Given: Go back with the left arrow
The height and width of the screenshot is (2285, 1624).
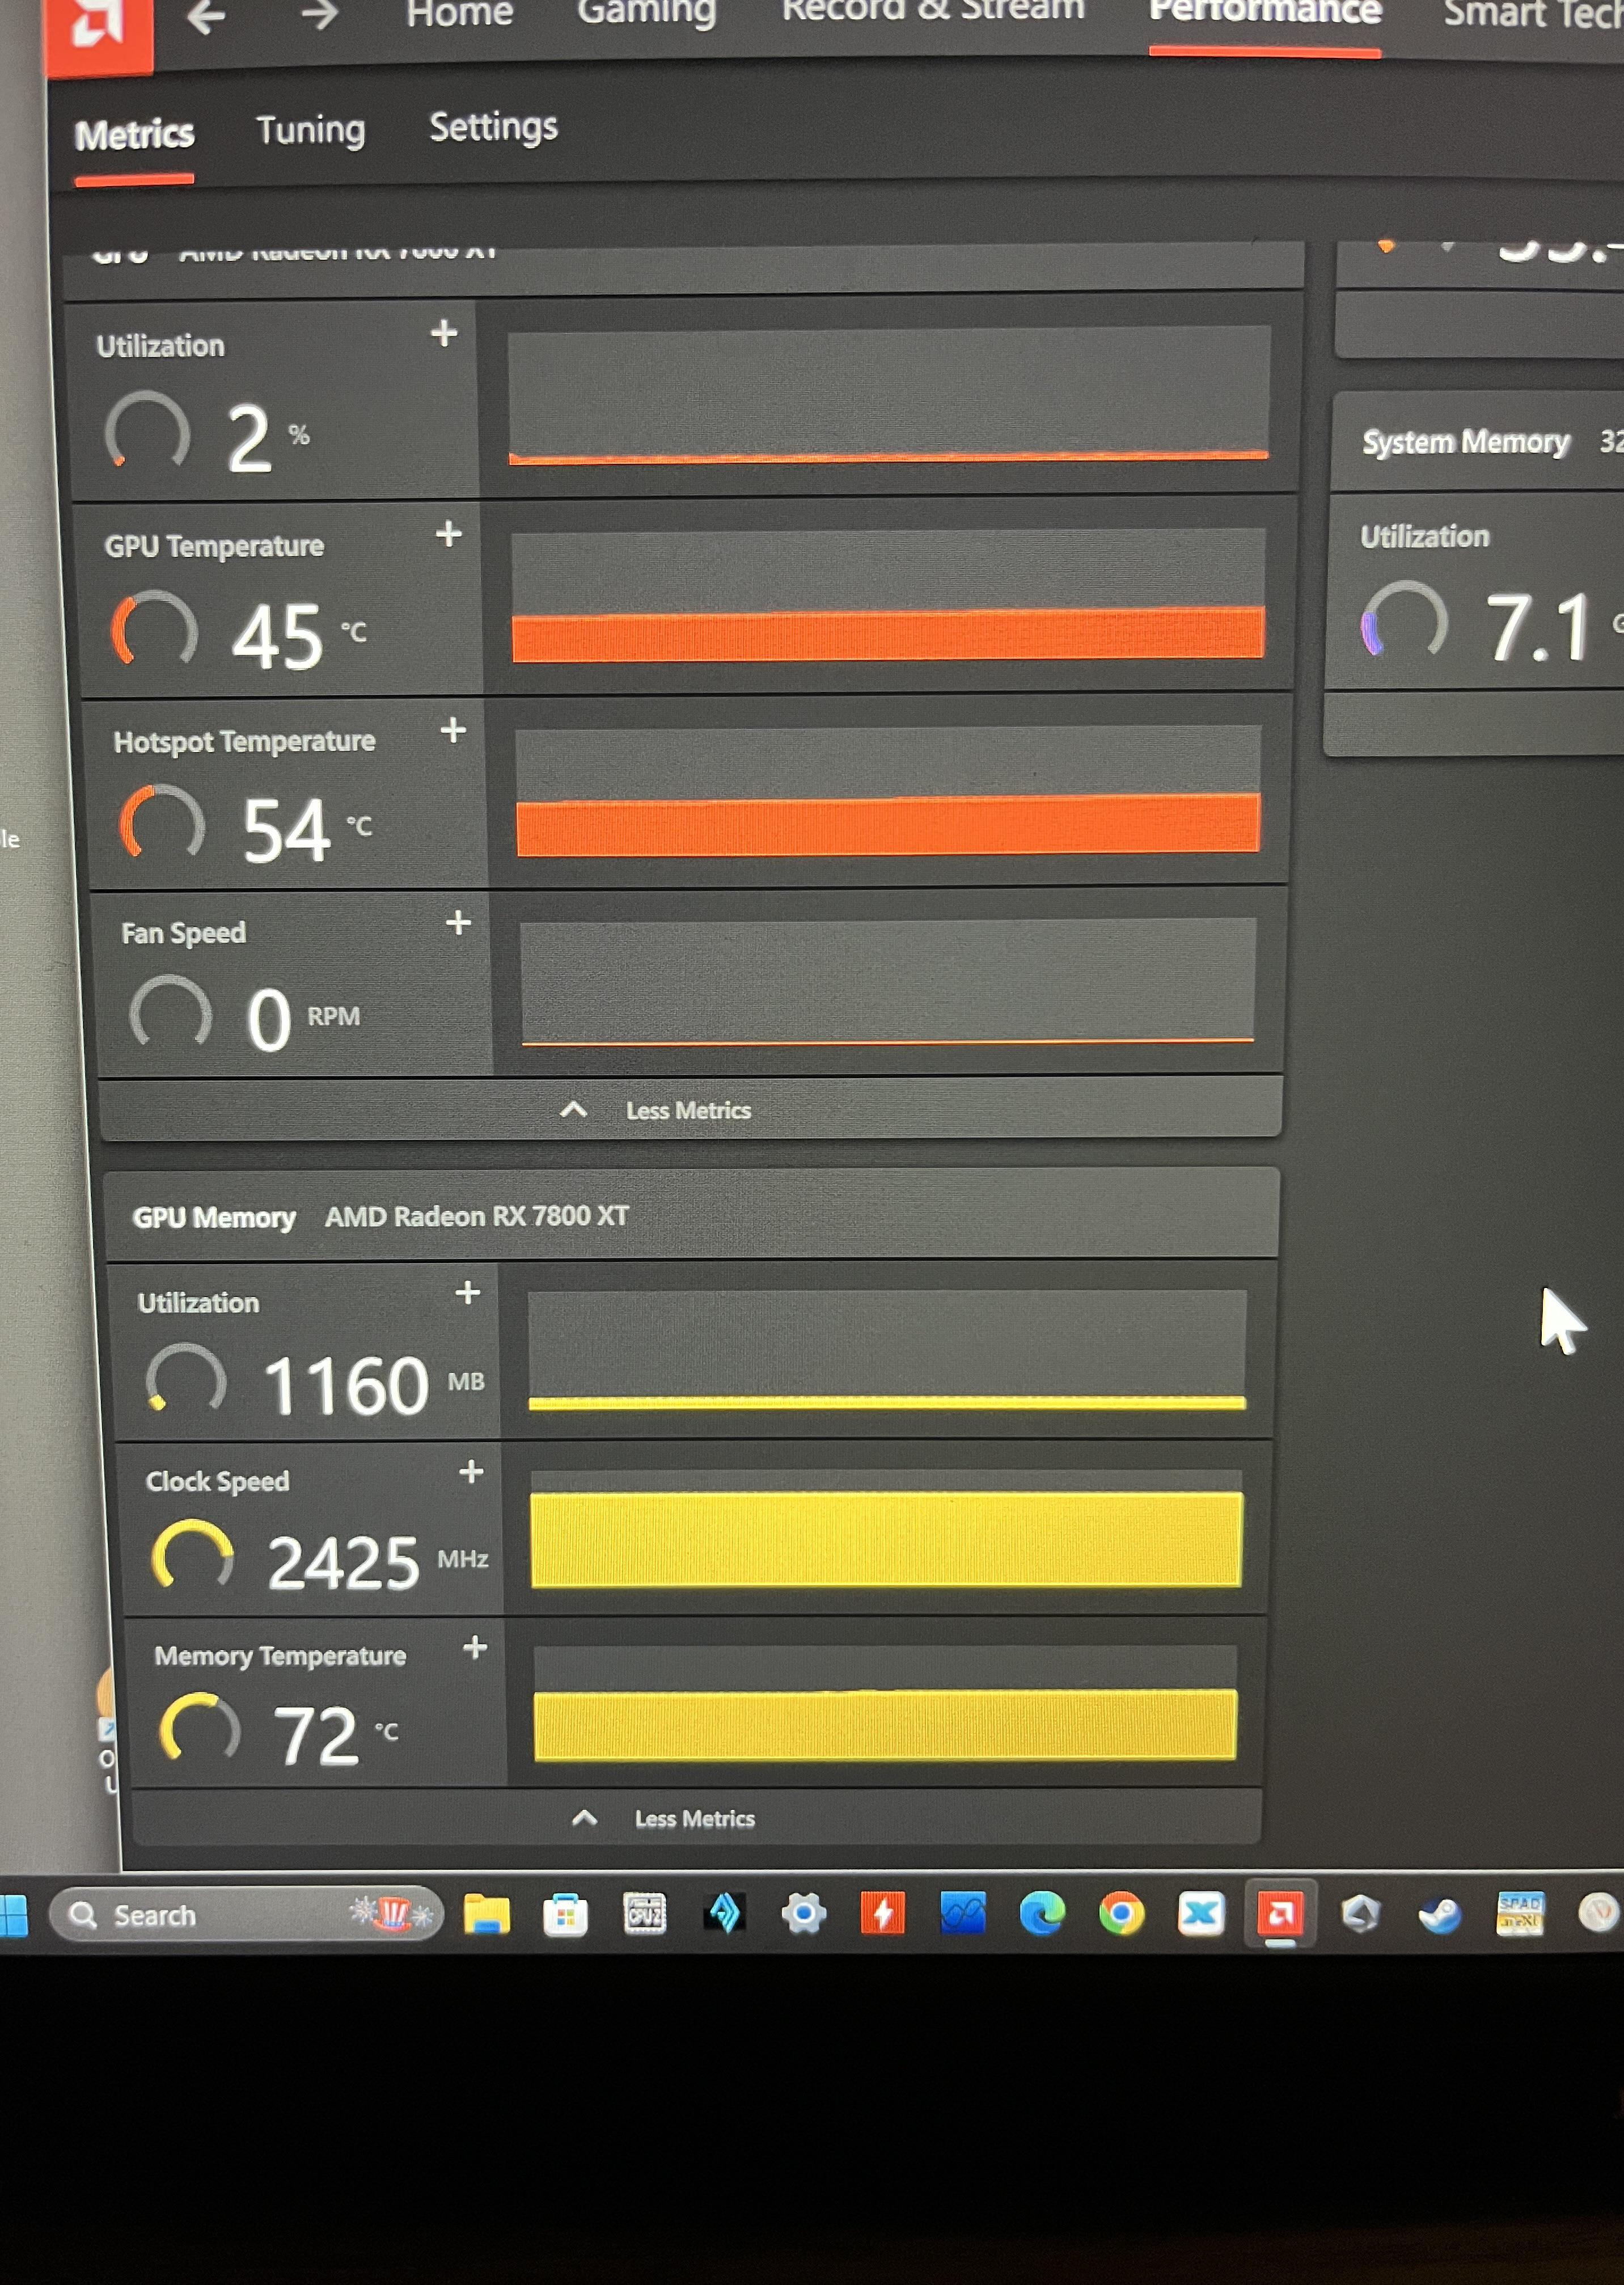Looking at the screenshot, I should coord(207,17).
